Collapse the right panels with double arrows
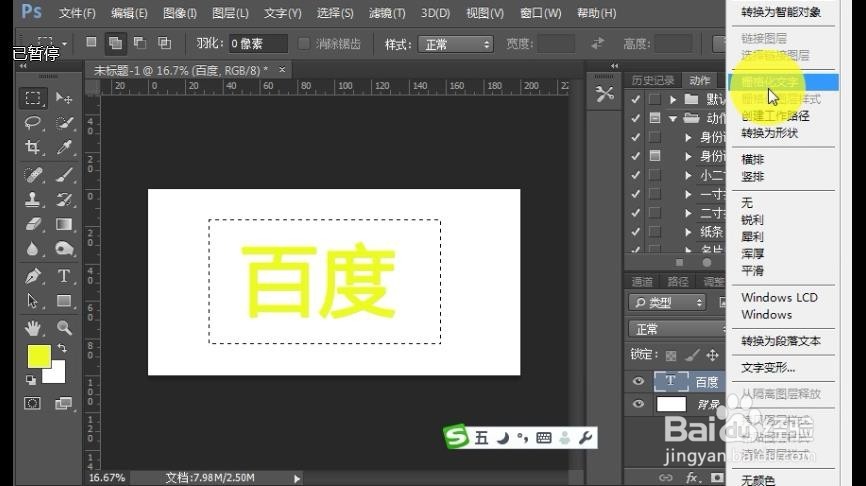 614,66
